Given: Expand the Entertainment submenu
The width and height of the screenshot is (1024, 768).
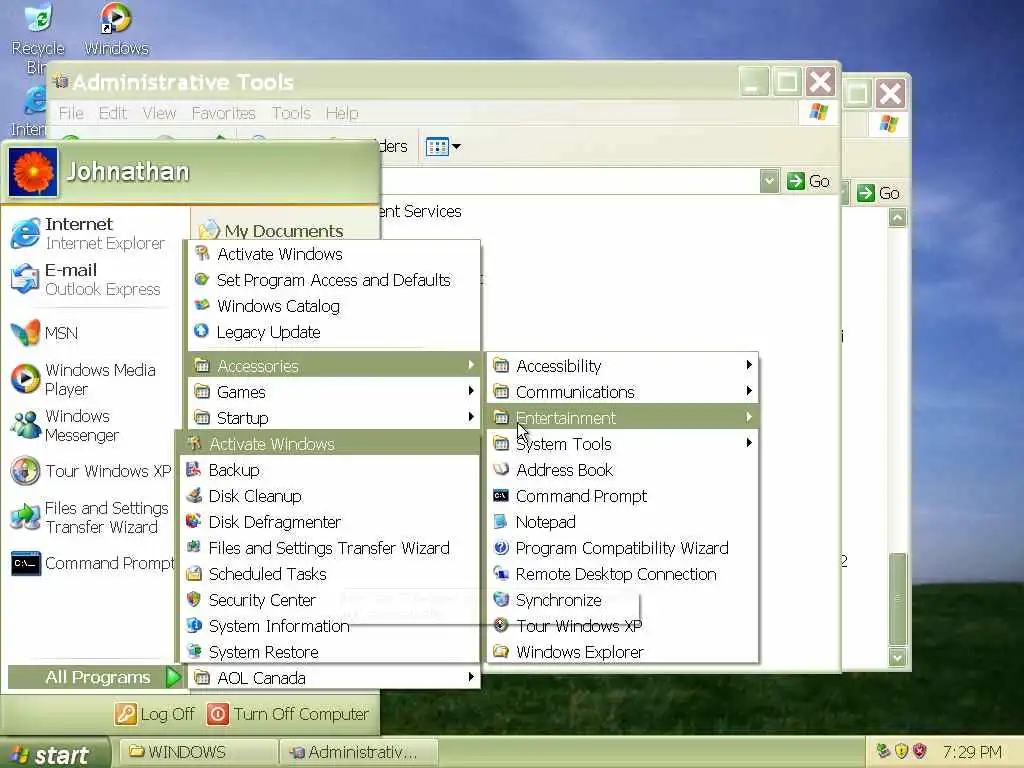Looking at the screenshot, I should pos(623,418).
